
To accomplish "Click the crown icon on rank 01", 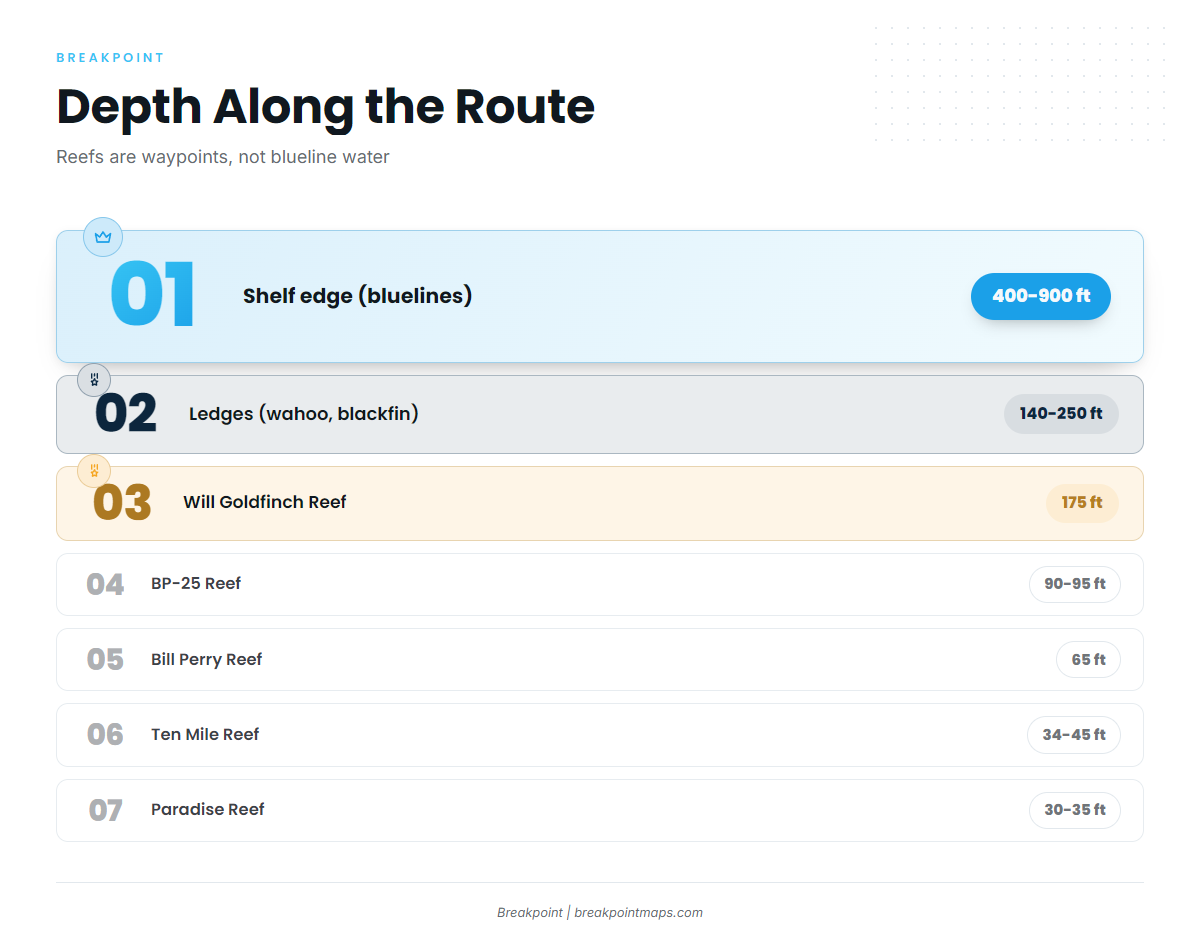I will coord(103,237).
